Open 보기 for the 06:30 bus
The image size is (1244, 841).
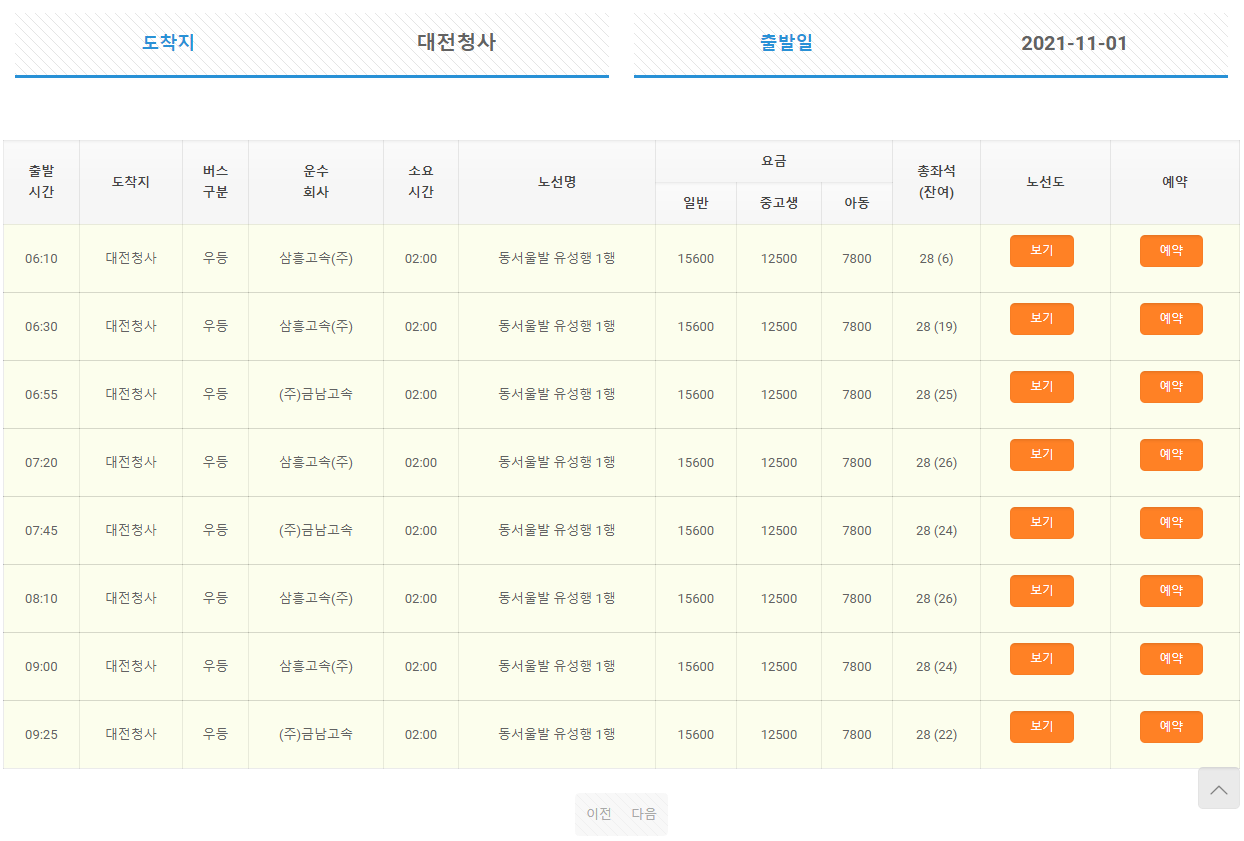(1042, 319)
